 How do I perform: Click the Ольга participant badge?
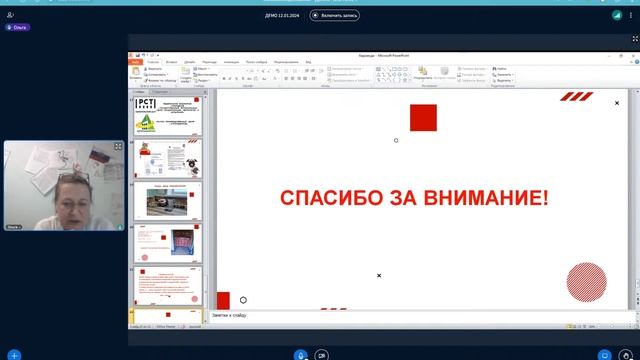click(x=18, y=27)
